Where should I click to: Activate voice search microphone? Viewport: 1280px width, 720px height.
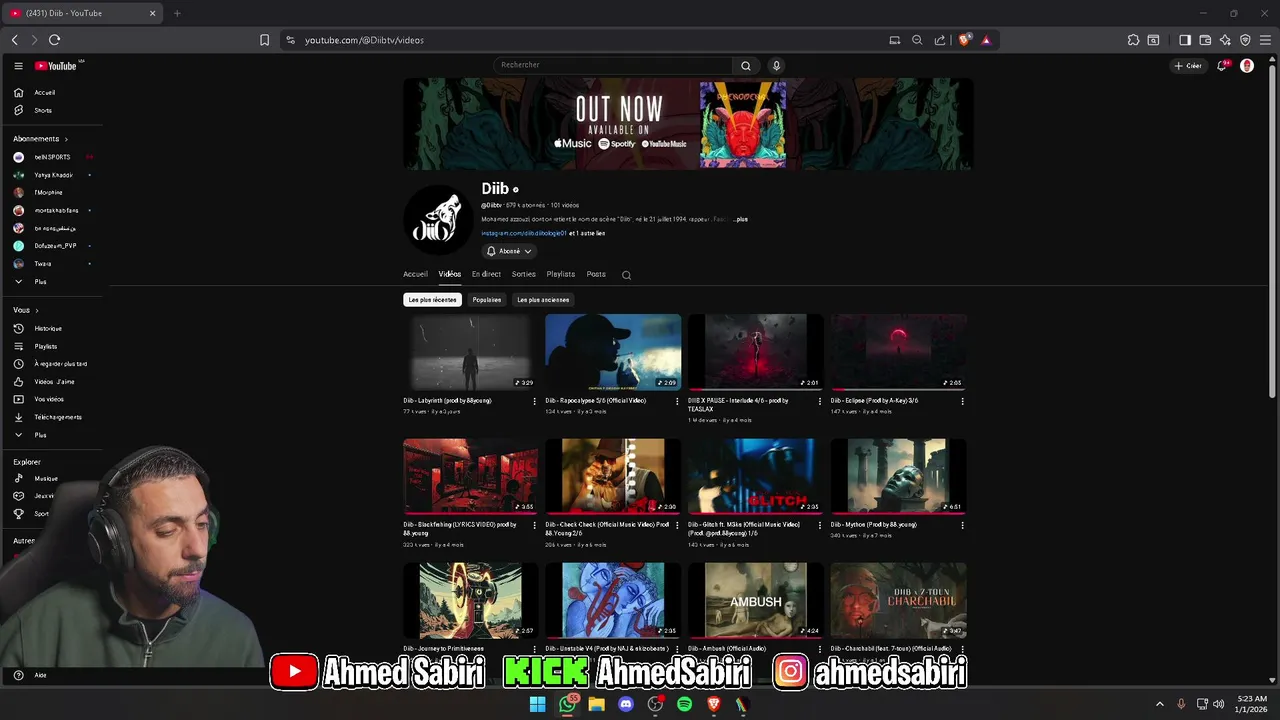(776, 66)
